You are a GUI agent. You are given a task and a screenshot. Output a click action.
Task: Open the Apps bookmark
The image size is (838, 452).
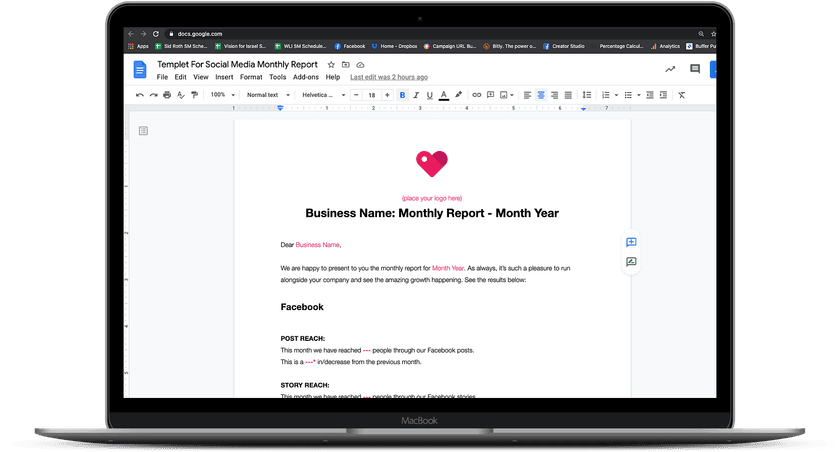click(138, 46)
